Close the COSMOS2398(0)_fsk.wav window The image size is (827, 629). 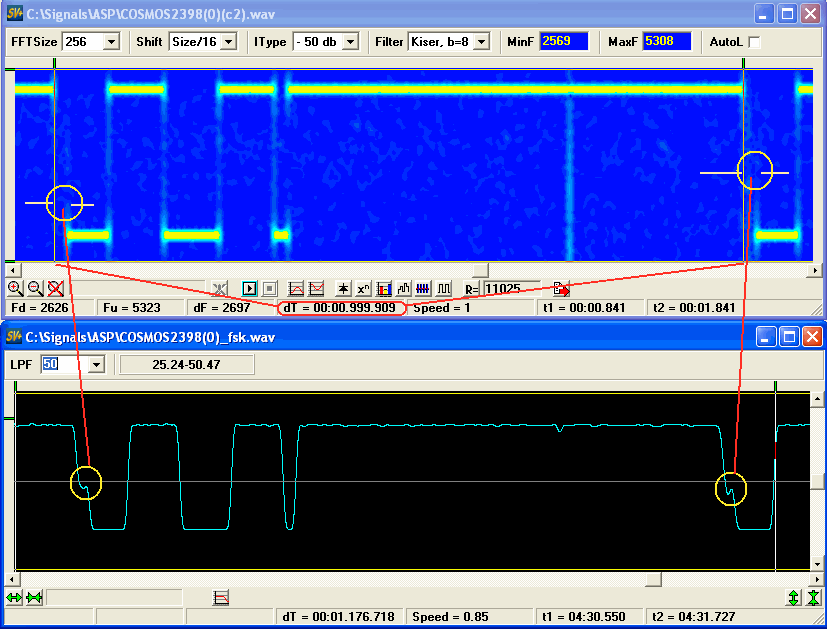pyautogui.click(x=812, y=336)
